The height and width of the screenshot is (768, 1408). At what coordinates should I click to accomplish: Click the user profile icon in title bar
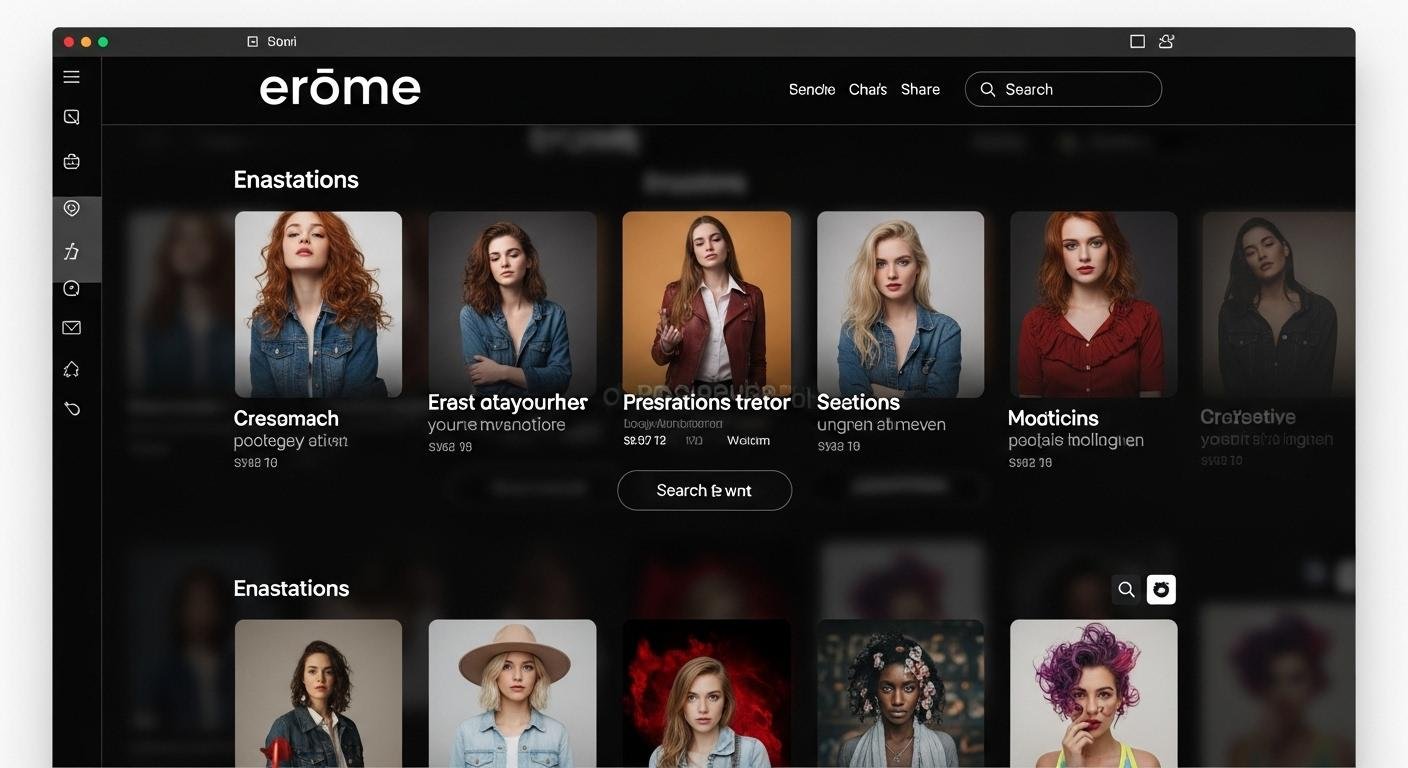pos(1166,41)
